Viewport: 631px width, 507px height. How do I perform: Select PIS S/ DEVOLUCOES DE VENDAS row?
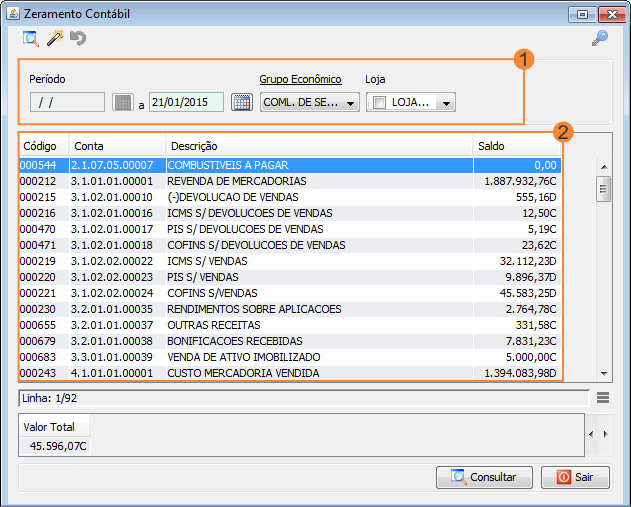point(290,229)
